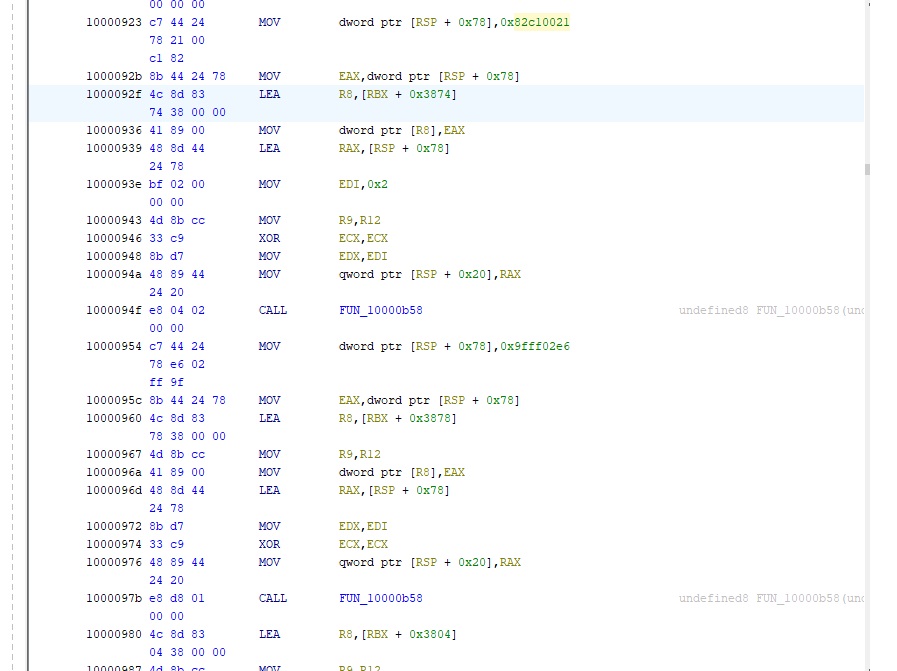Select address 10000936
This screenshot has height=671, width=897.
tap(113, 130)
